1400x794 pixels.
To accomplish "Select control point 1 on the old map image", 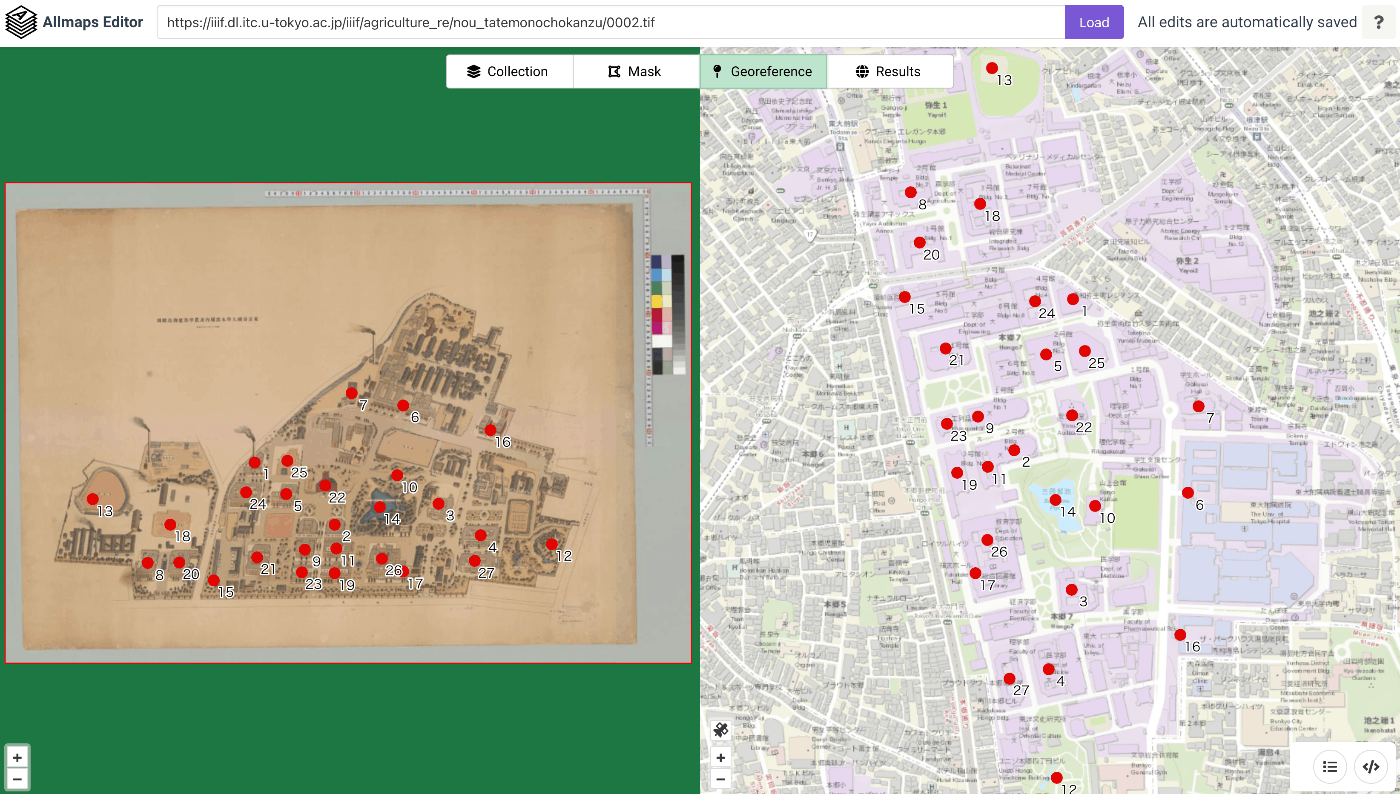I will [255, 462].
